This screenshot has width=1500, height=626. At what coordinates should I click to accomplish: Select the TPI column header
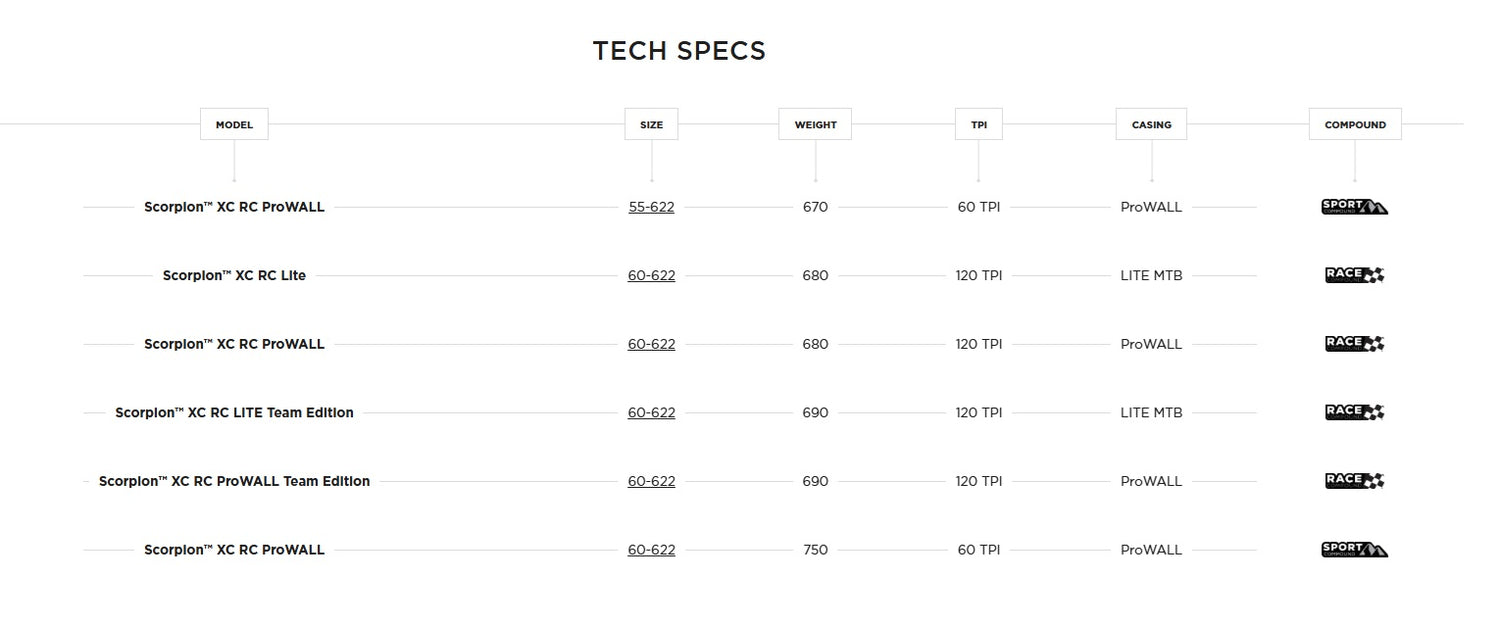pos(978,124)
